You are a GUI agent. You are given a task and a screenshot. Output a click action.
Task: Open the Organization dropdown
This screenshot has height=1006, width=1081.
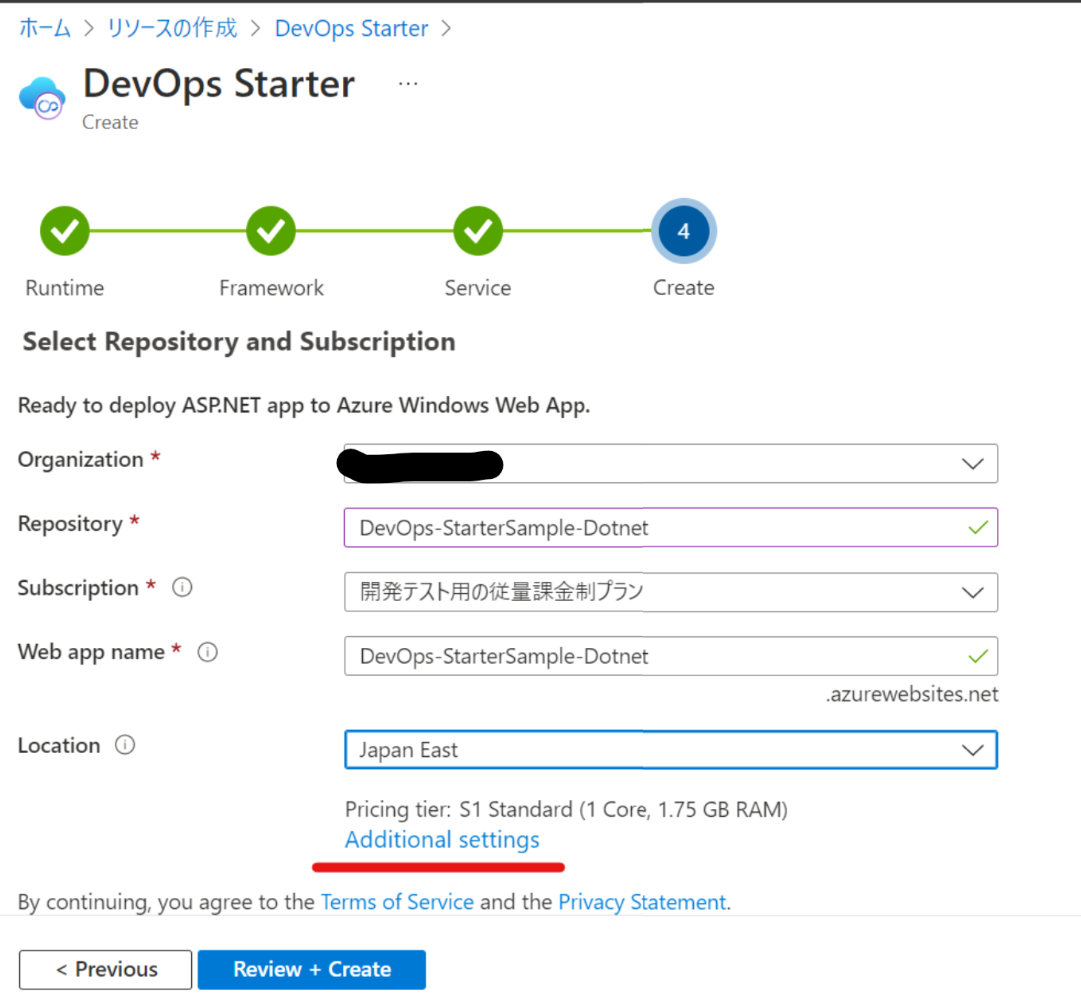(x=671, y=463)
